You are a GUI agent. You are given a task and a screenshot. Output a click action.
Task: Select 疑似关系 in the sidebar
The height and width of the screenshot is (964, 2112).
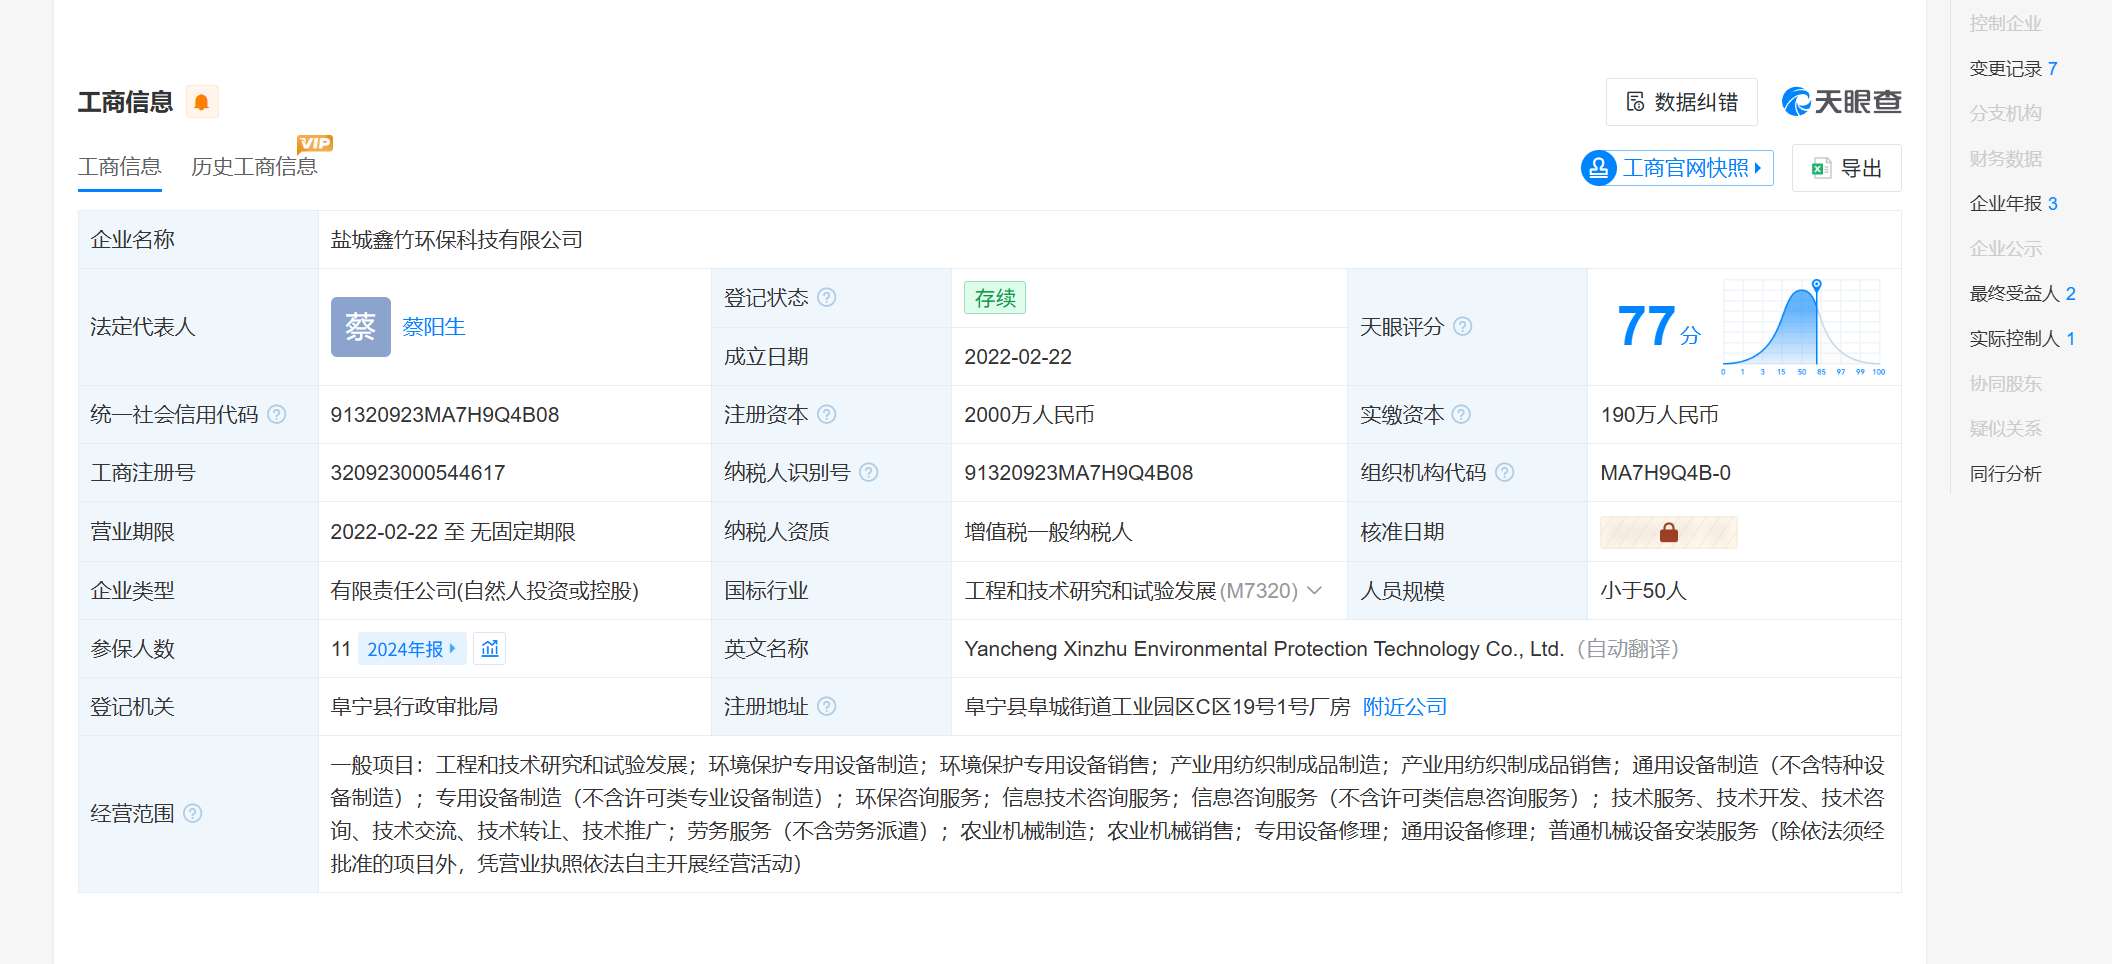pyautogui.click(x=2006, y=429)
